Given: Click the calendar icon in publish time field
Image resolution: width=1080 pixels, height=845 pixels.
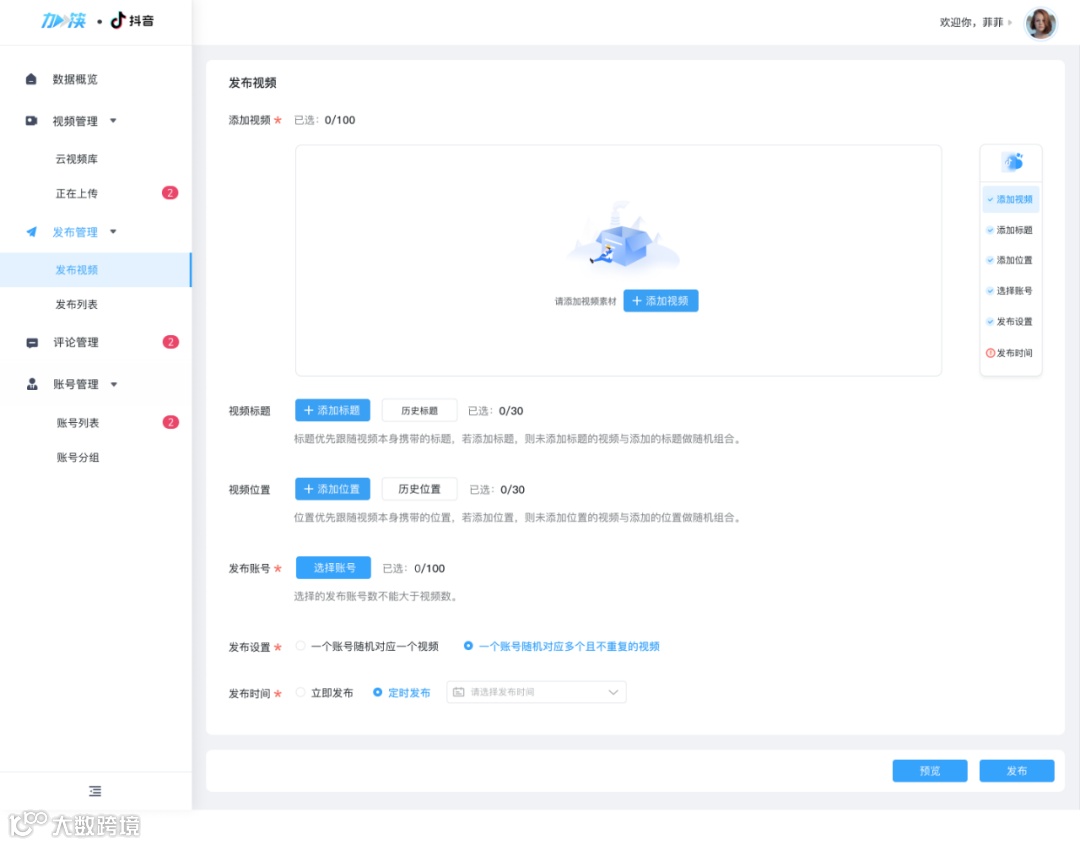Looking at the screenshot, I should coord(459,692).
